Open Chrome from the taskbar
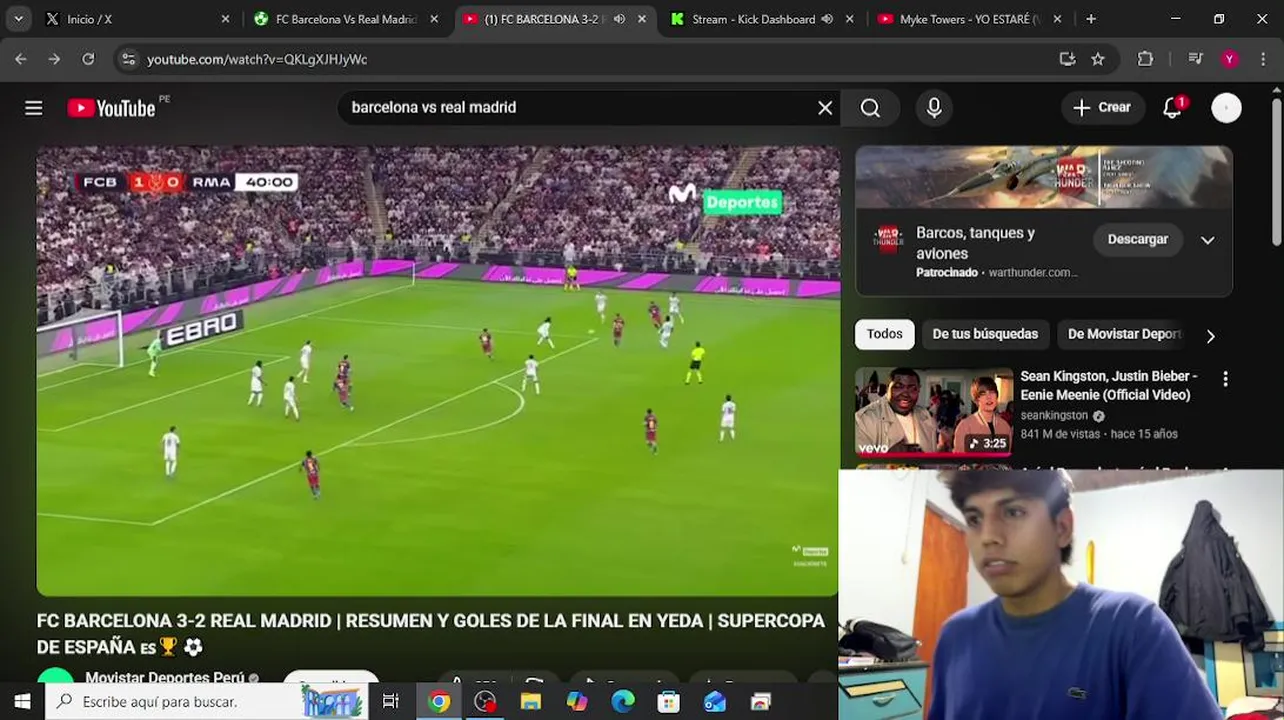 [x=439, y=702]
